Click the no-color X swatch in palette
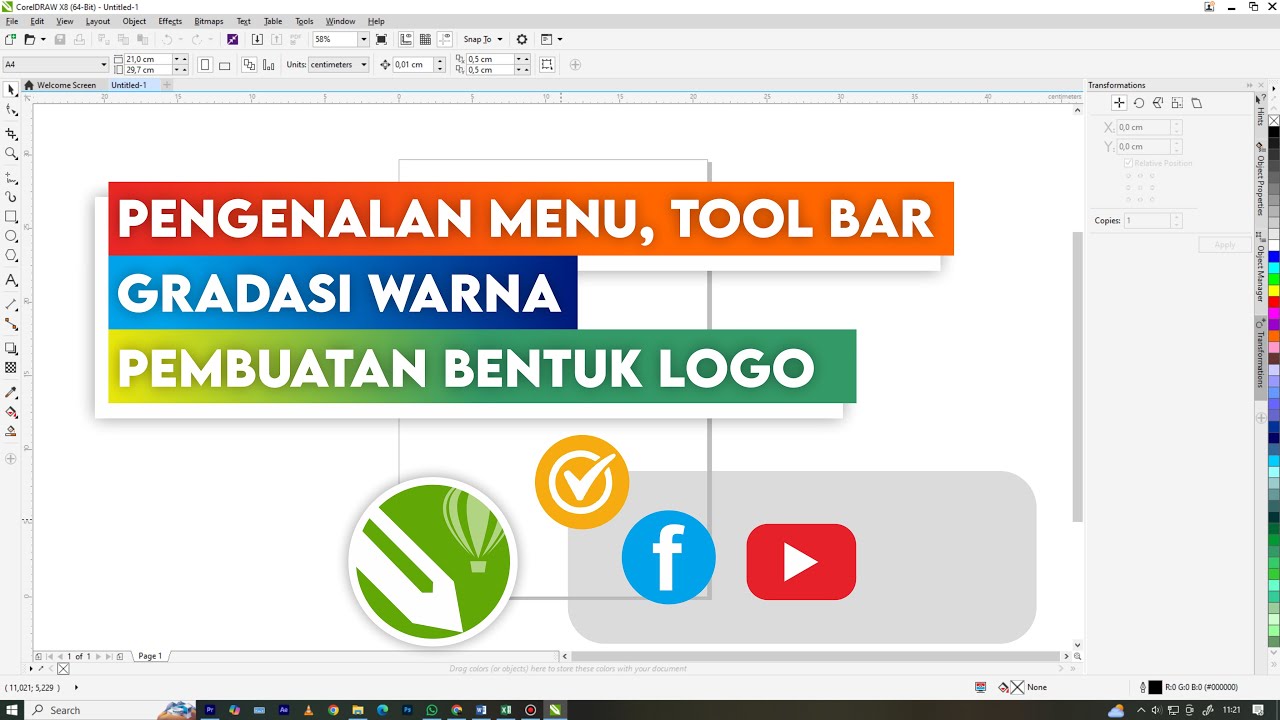Viewport: 1280px width, 720px height. coord(1274,120)
